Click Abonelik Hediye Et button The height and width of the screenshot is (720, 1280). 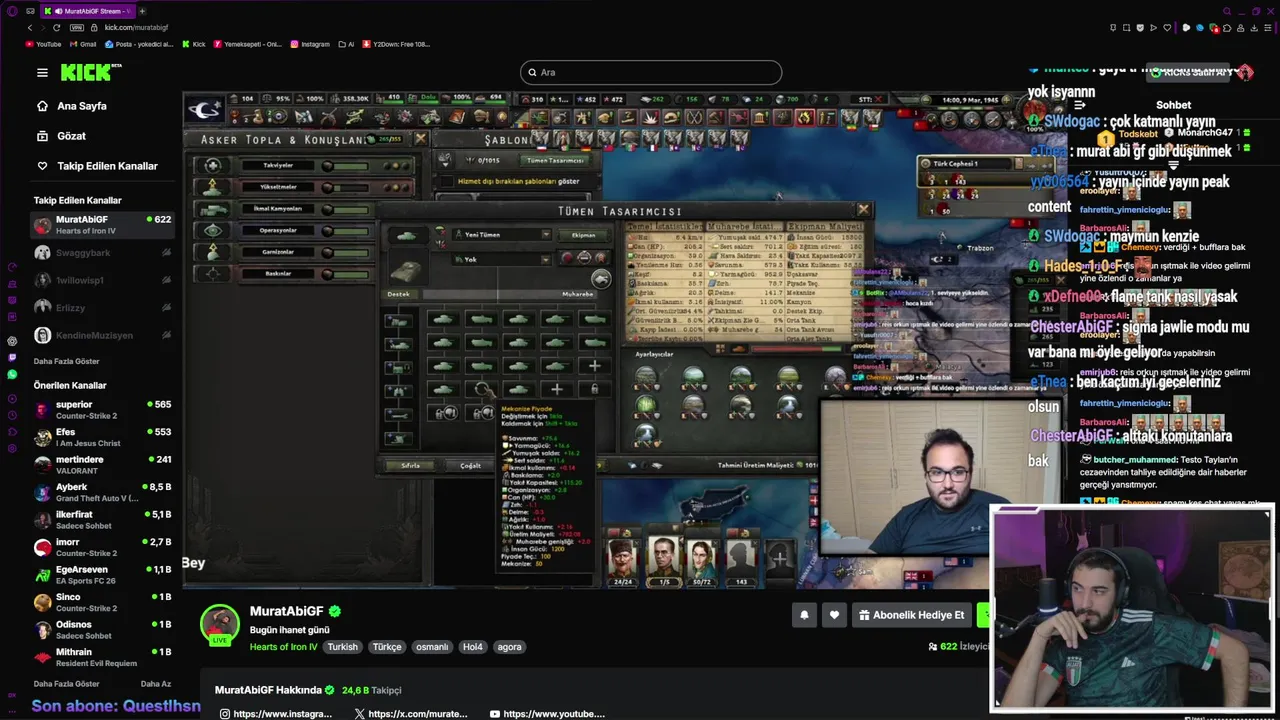tap(912, 615)
